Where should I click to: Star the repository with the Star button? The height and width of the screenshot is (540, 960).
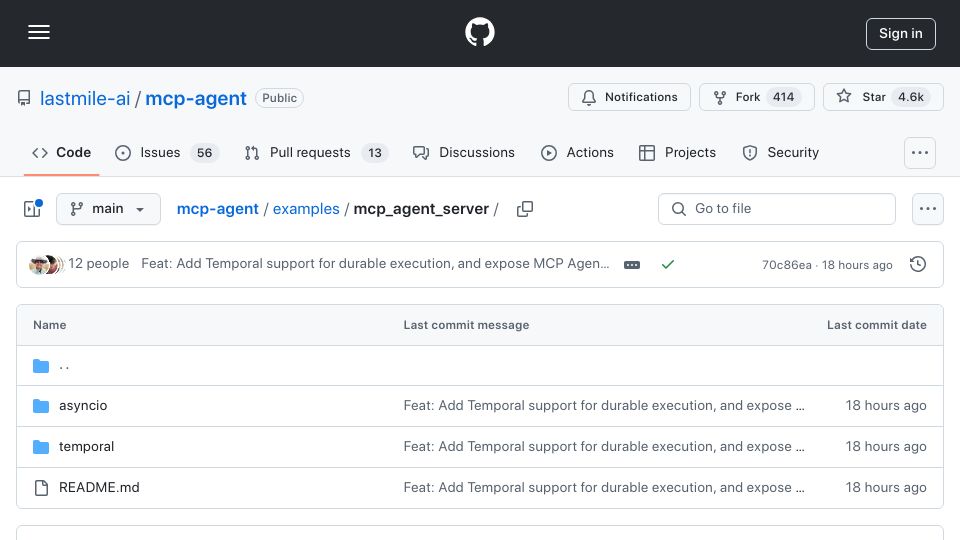883,97
